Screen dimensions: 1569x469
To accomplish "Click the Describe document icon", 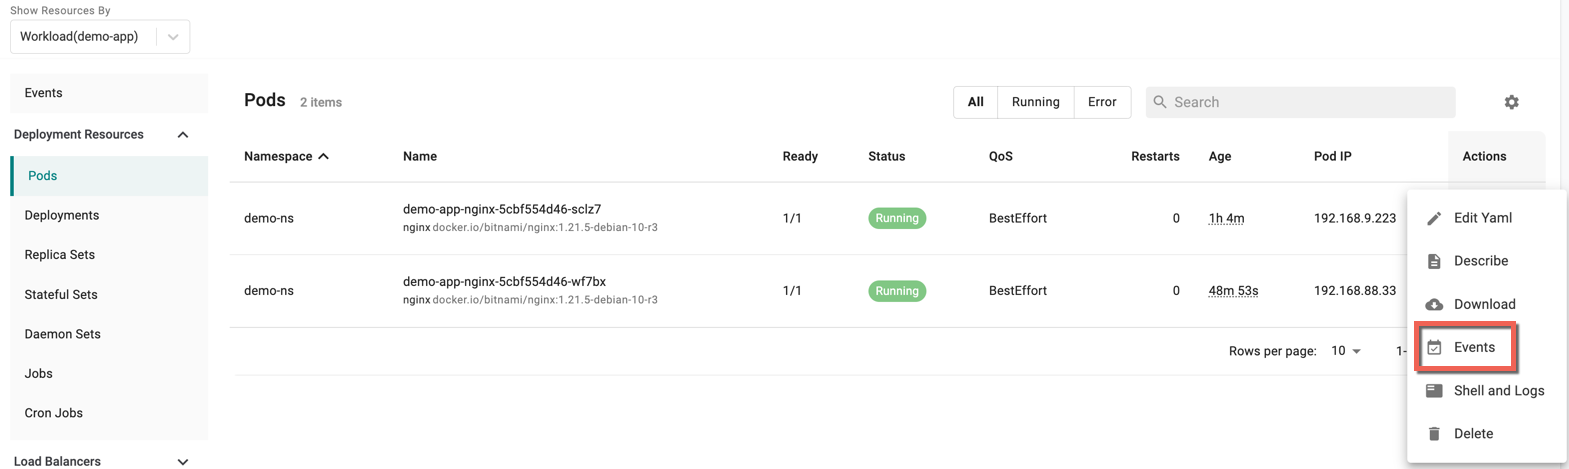I will click(x=1433, y=261).
